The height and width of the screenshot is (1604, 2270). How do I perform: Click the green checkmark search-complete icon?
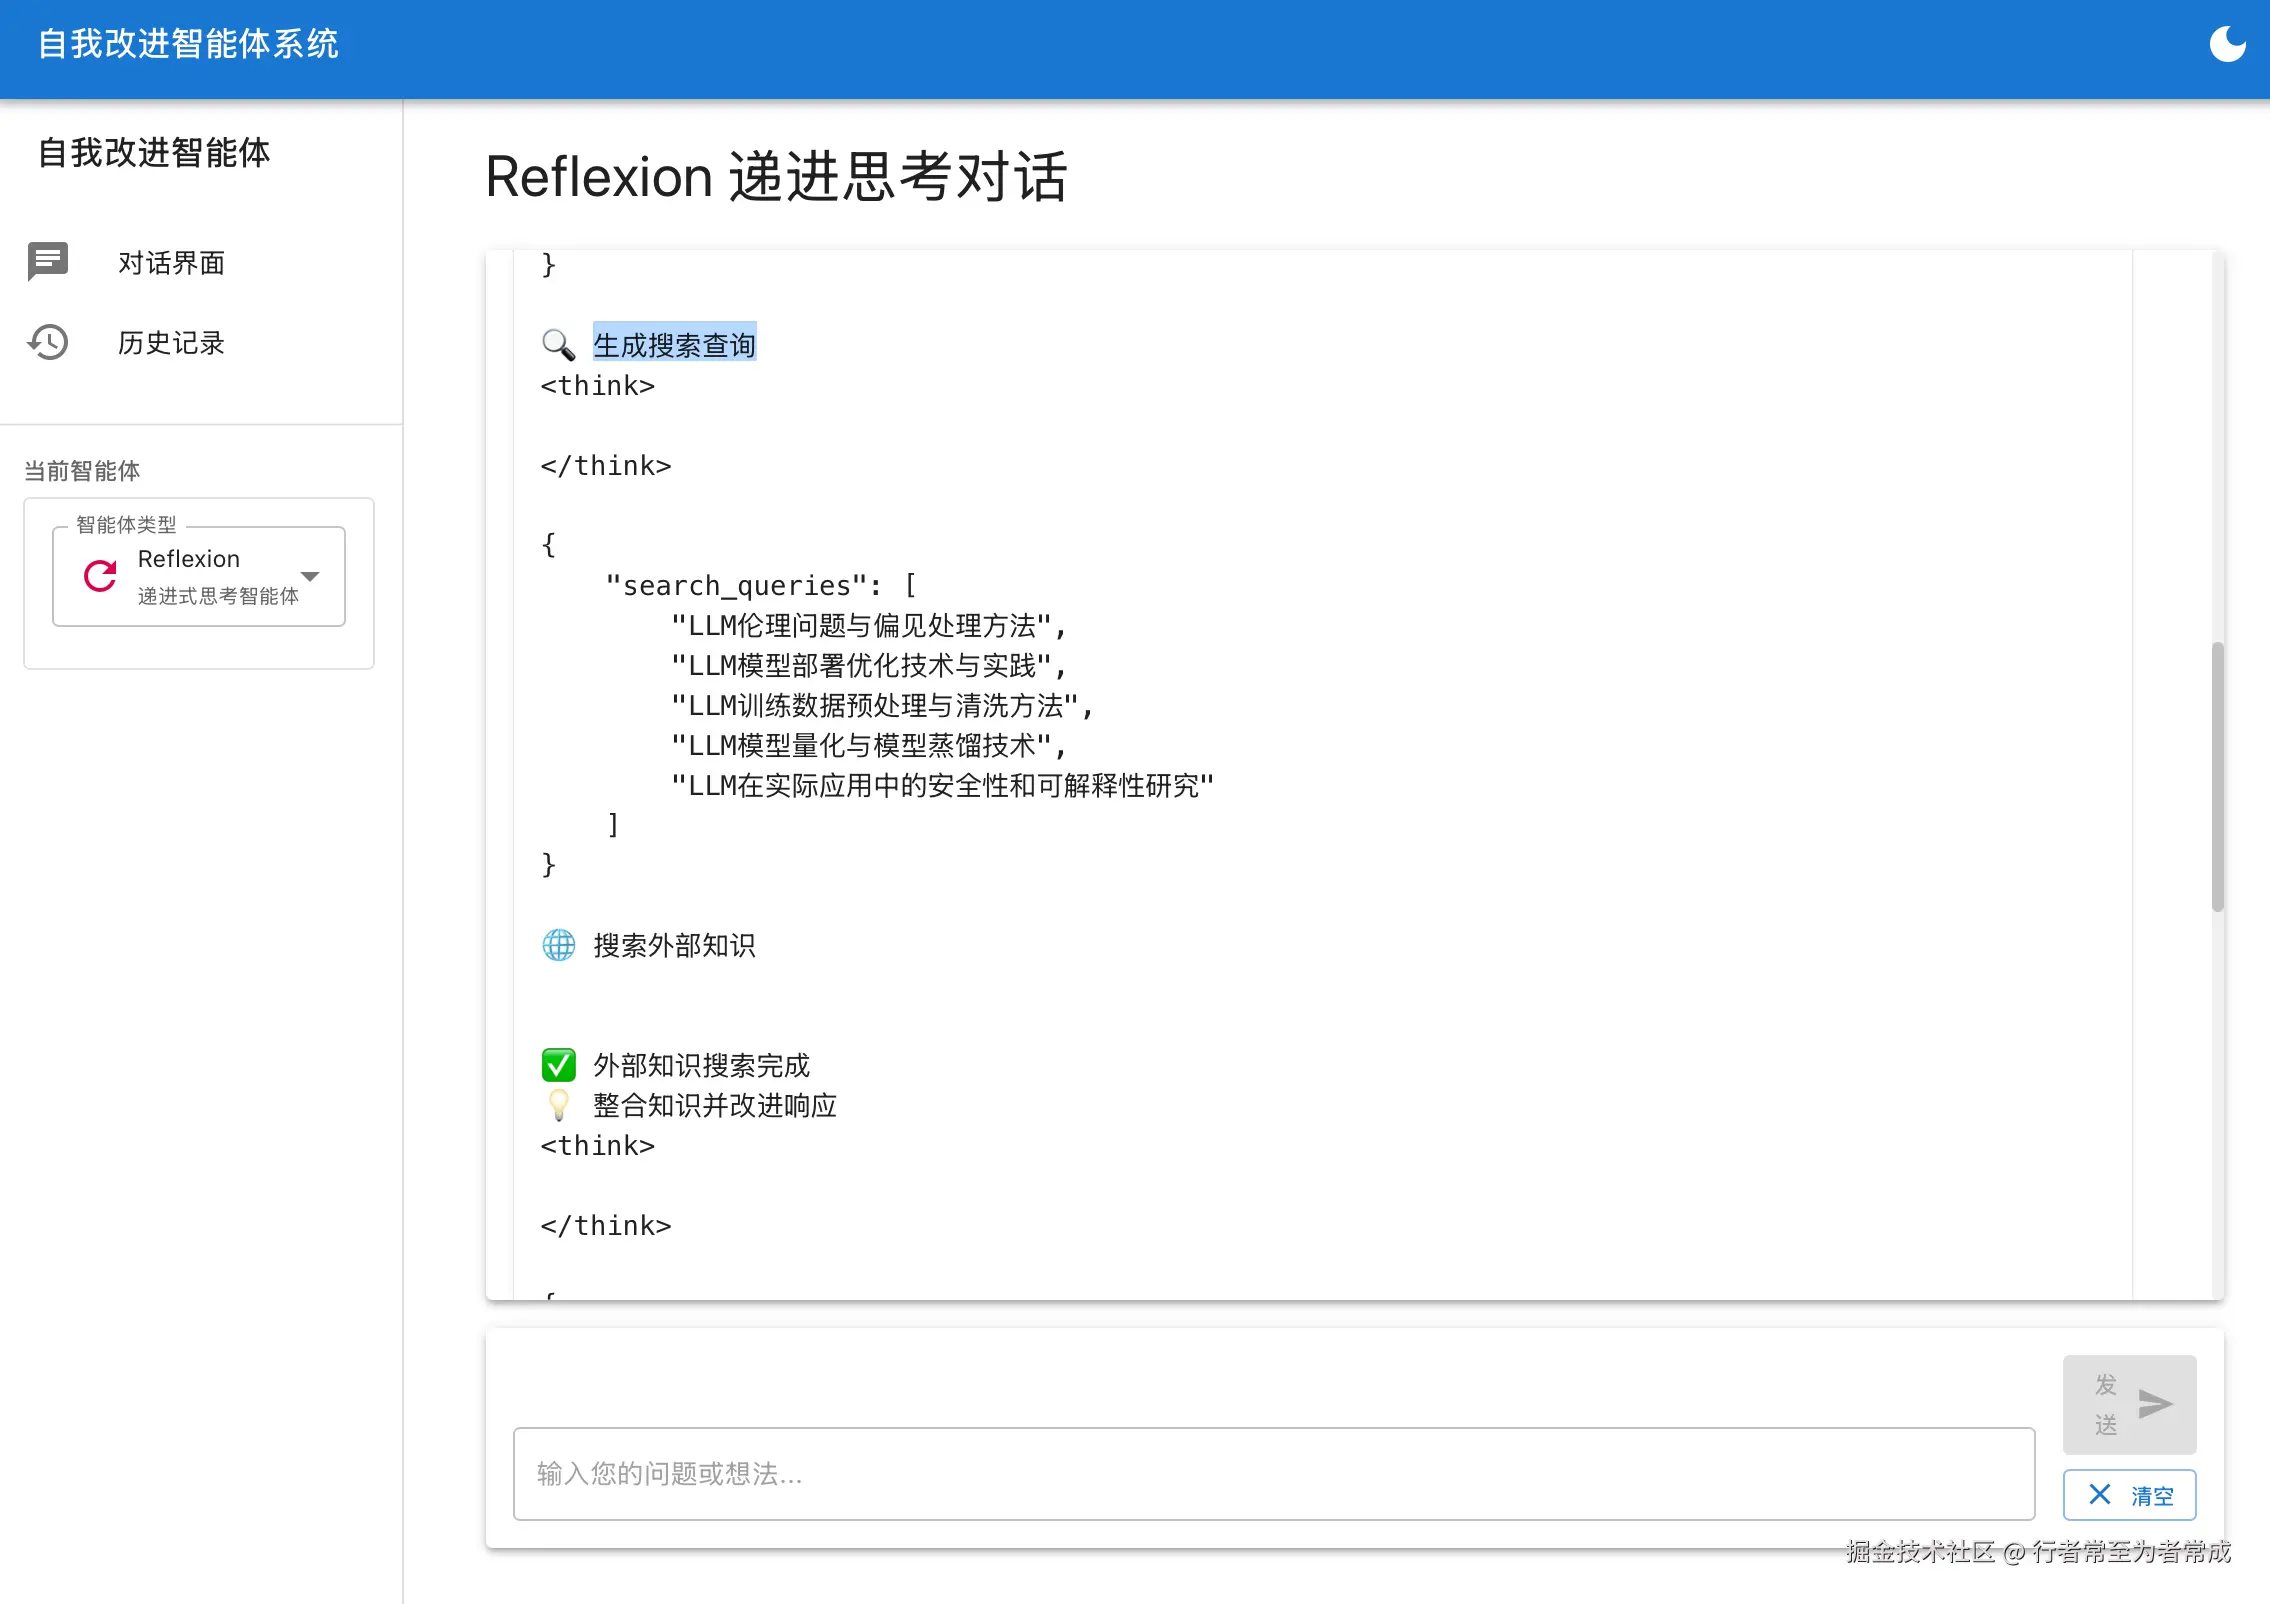[558, 1065]
